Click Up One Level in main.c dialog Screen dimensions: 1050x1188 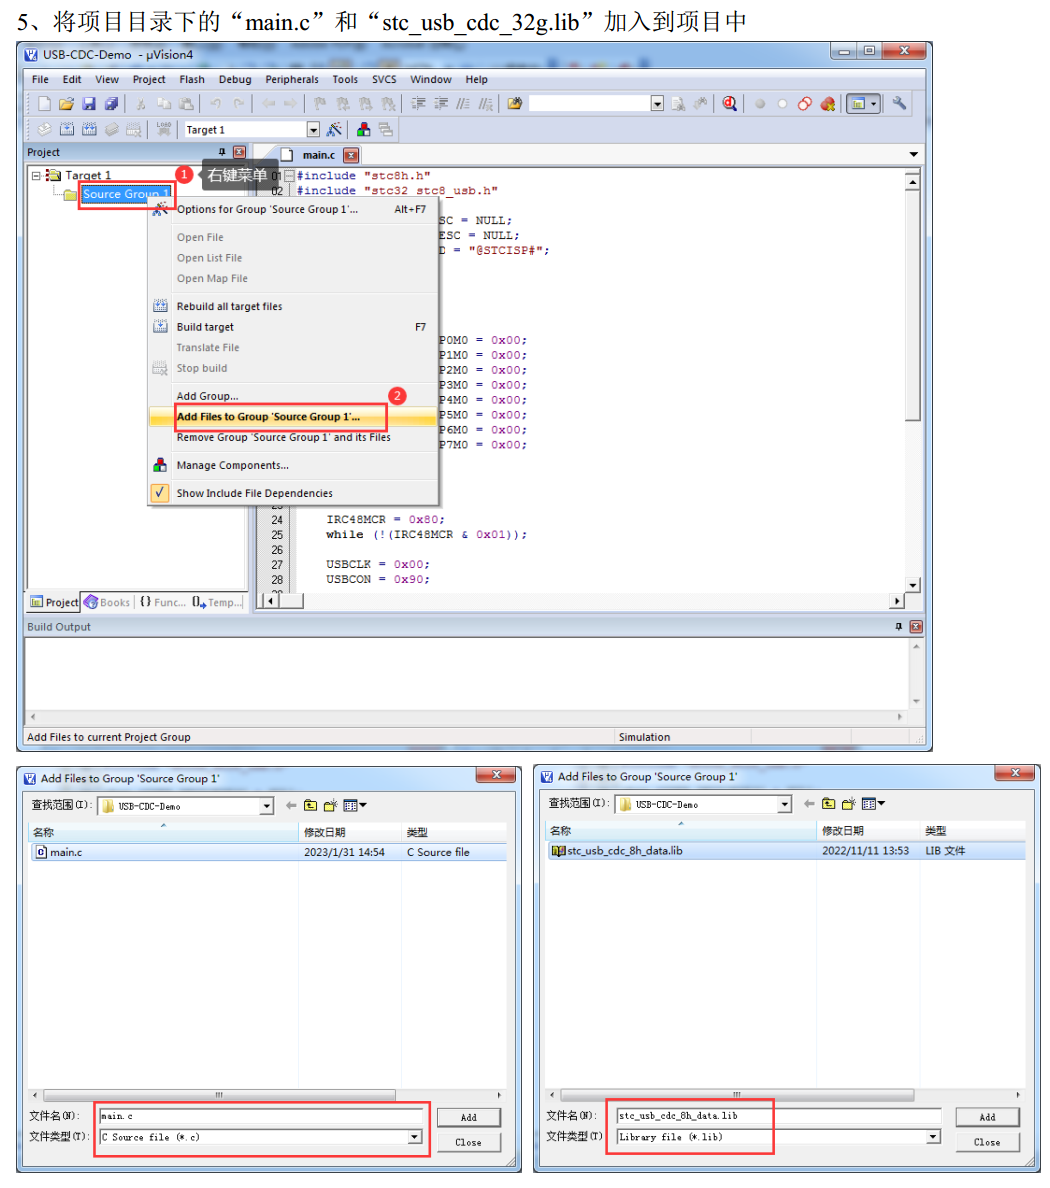point(311,805)
